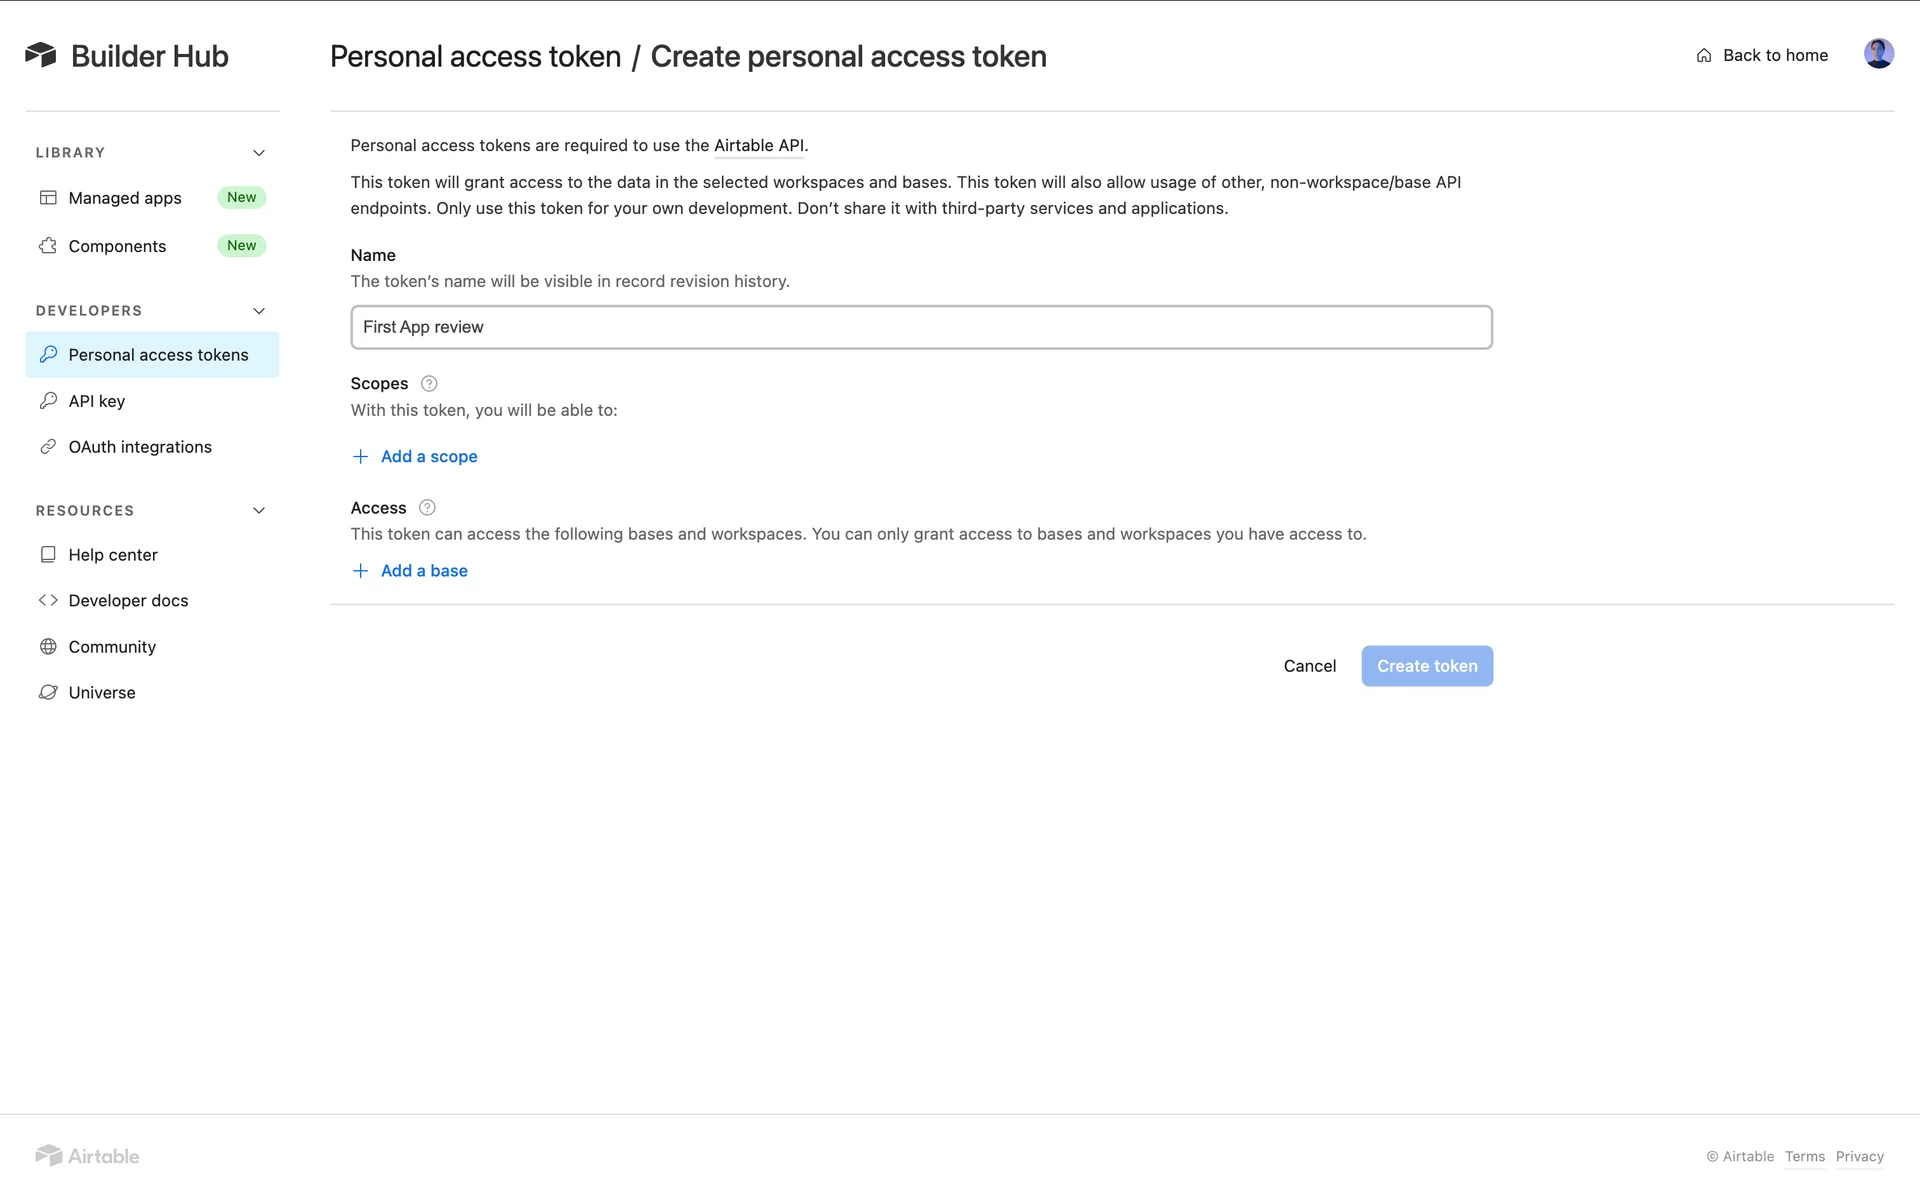Viewport: 1920px width, 1200px height.
Task: Click the user profile avatar
Action: (x=1878, y=54)
